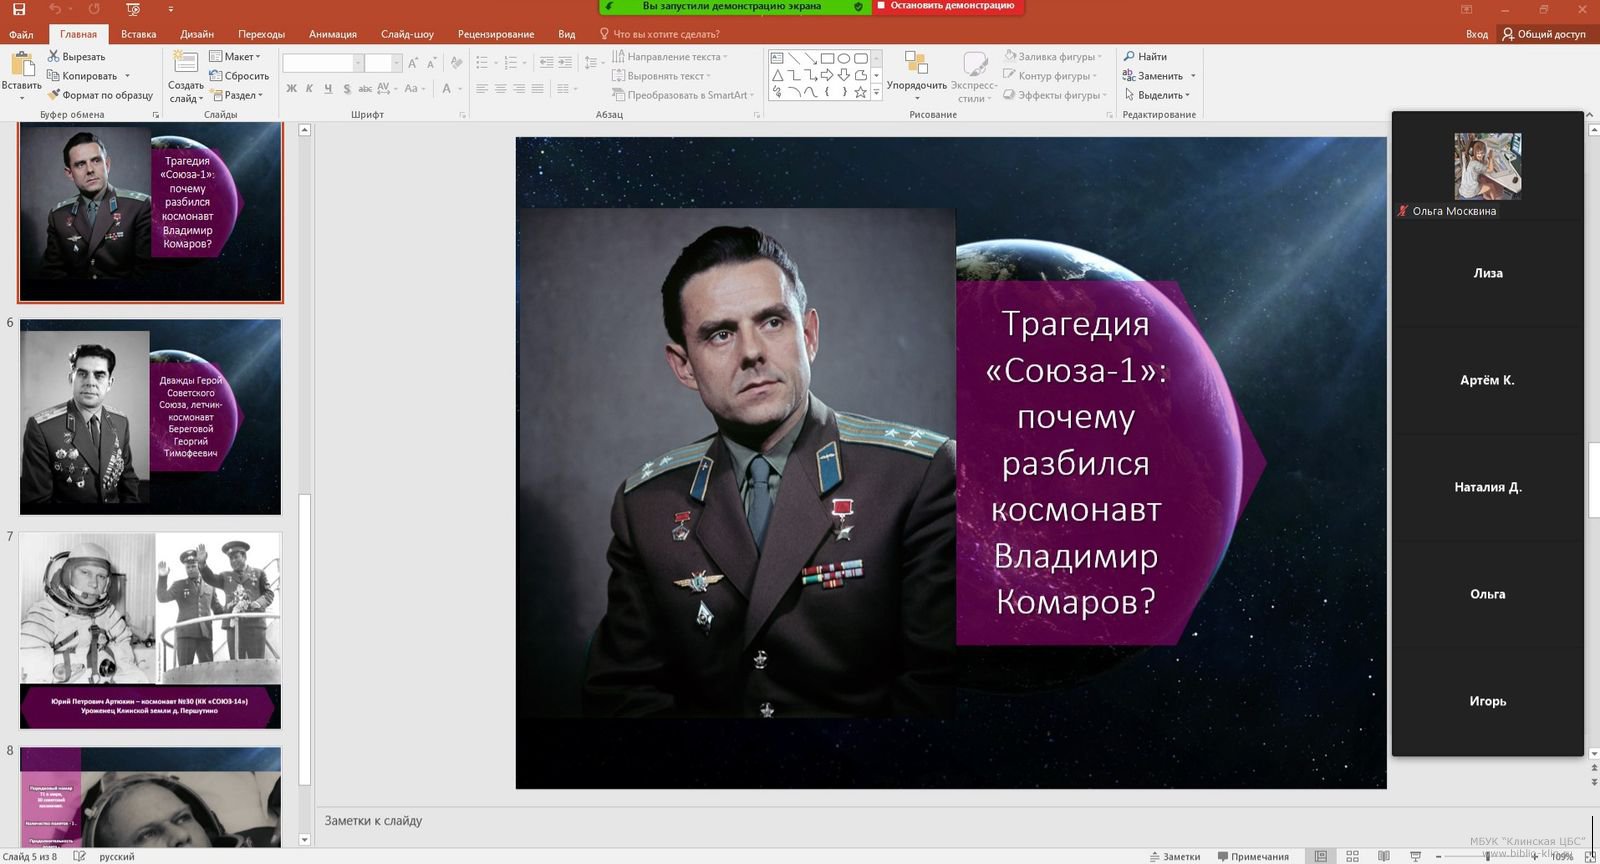Click the Вход sign-in link
1600x864 pixels.
tap(1477, 34)
